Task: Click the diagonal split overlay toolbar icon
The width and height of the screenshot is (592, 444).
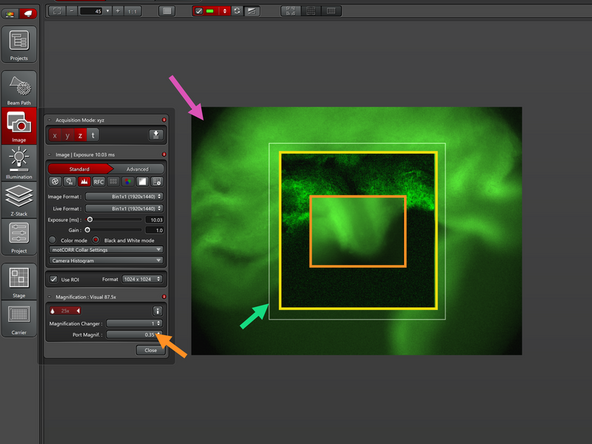Action: pos(251,11)
